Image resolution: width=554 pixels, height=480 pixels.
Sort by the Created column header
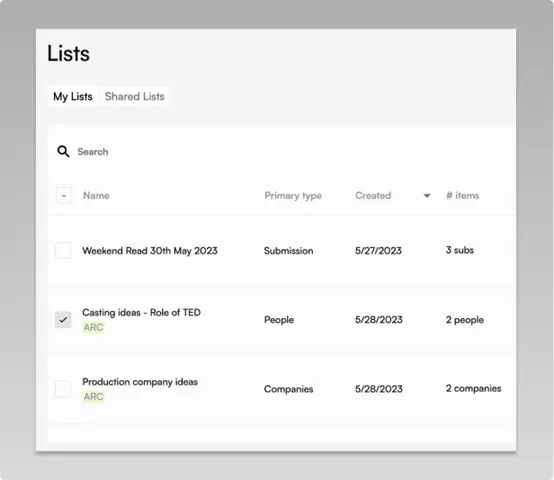(x=373, y=196)
